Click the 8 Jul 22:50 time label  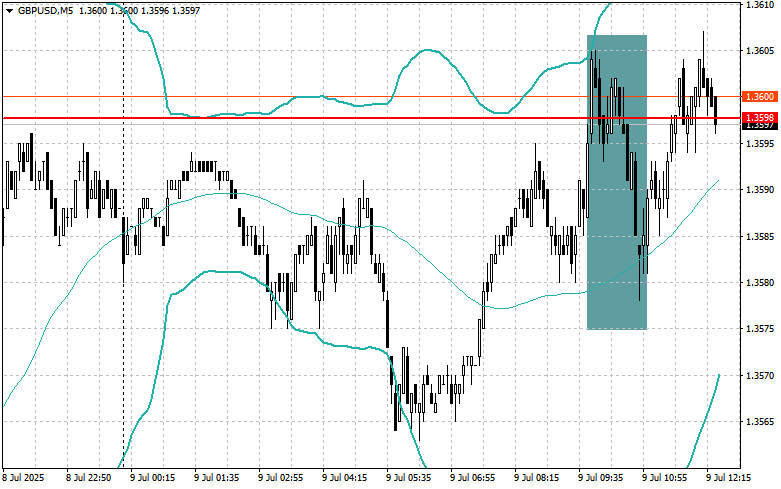coord(88,478)
